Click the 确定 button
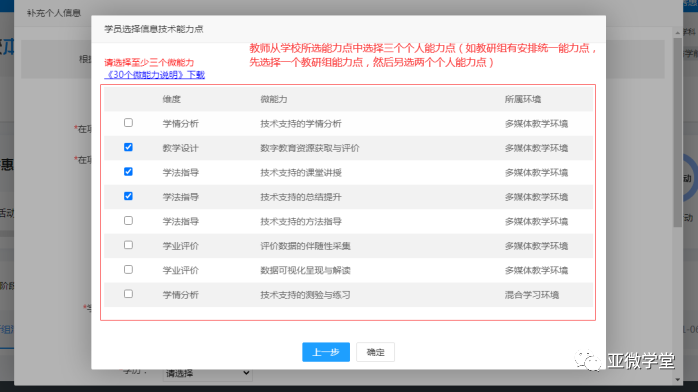Screen dimensions: 698x392 375,352
